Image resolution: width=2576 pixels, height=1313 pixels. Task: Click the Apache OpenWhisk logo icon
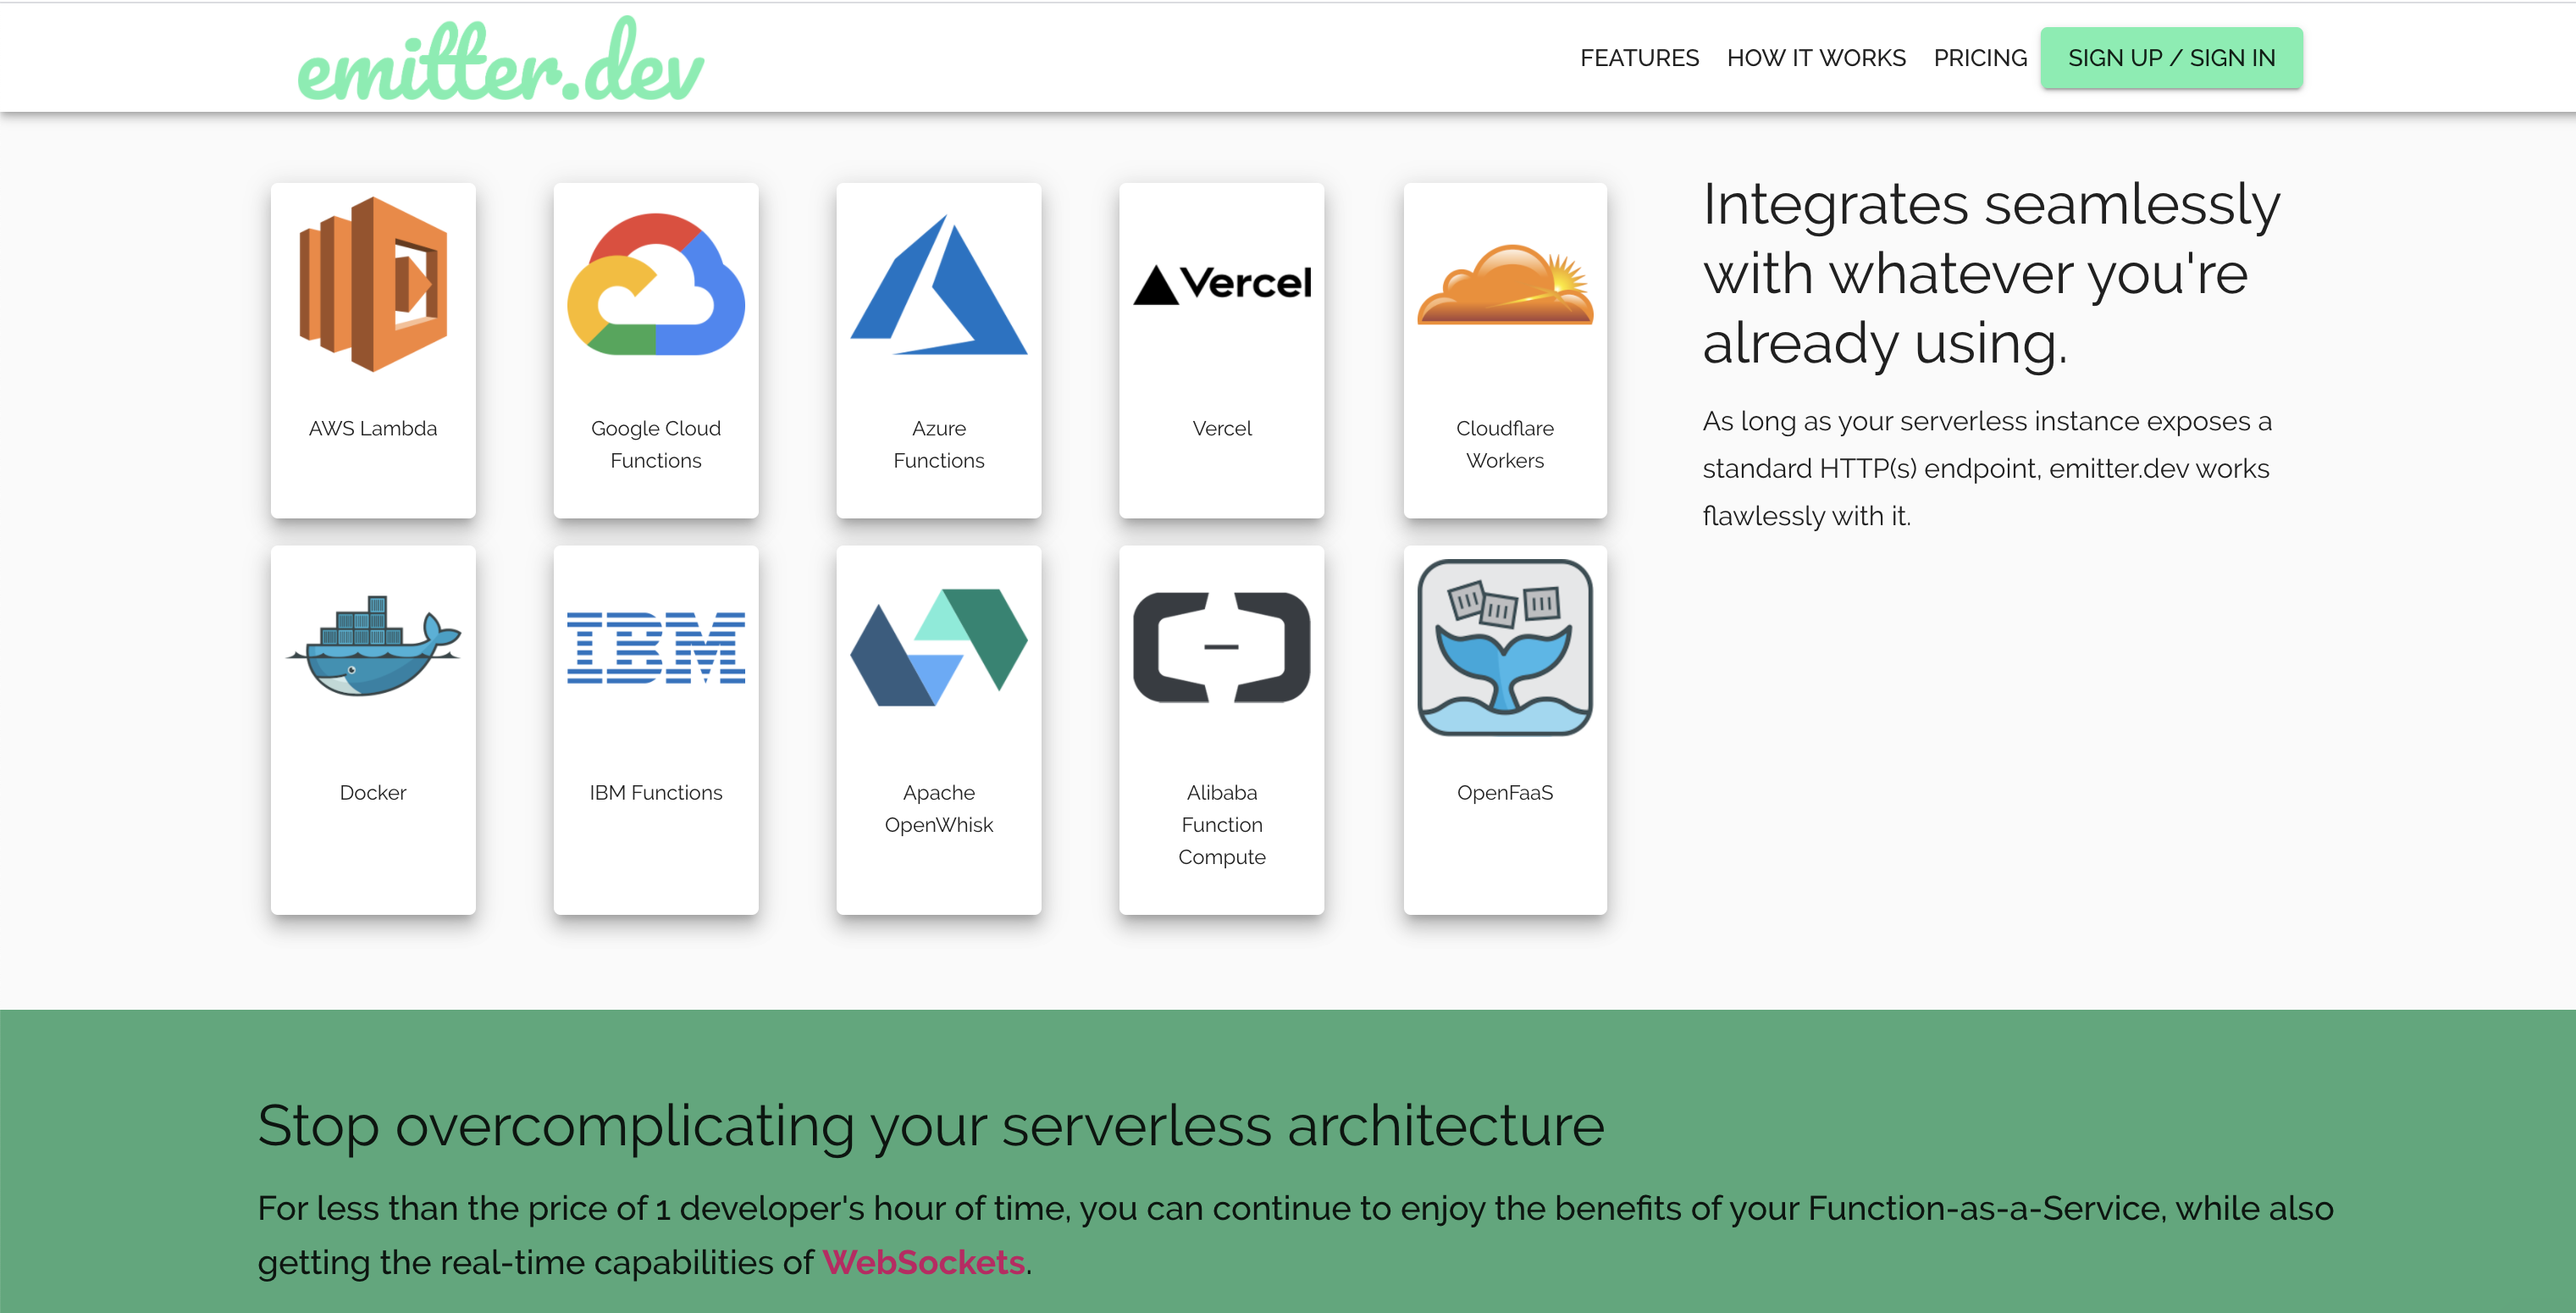click(939, 647)
